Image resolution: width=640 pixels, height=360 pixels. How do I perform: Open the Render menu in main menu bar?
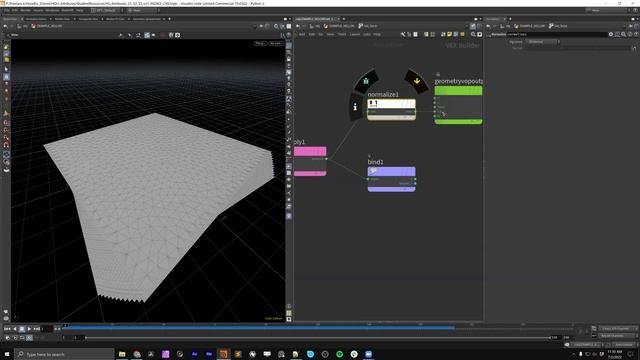[x=26, y=10]
